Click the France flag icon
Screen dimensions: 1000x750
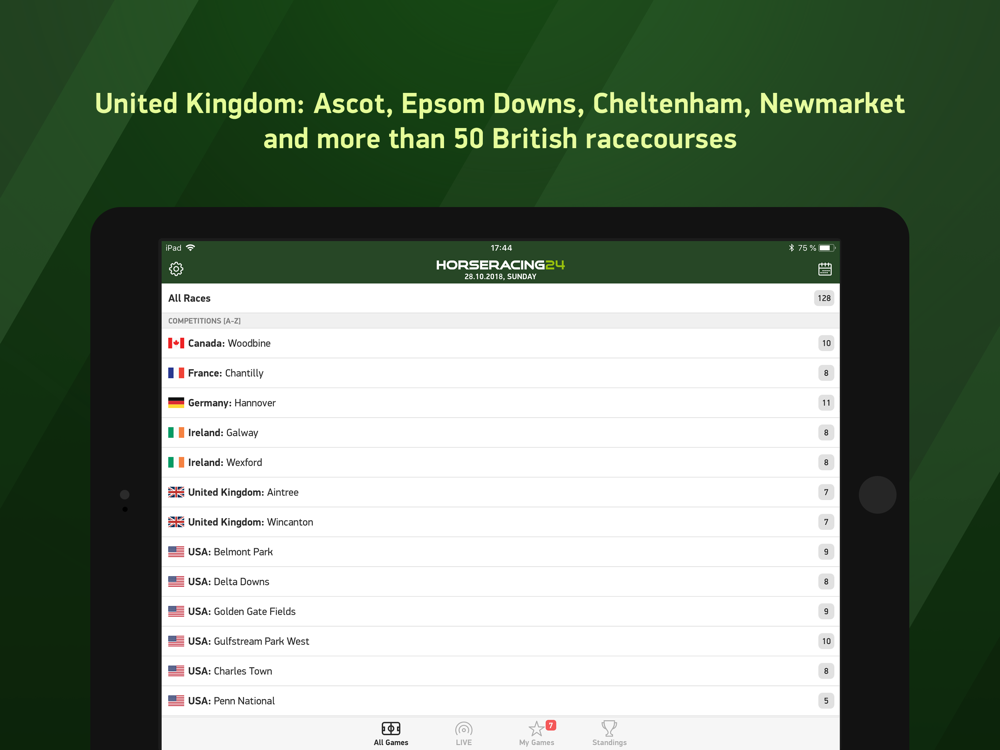[176, 373]
